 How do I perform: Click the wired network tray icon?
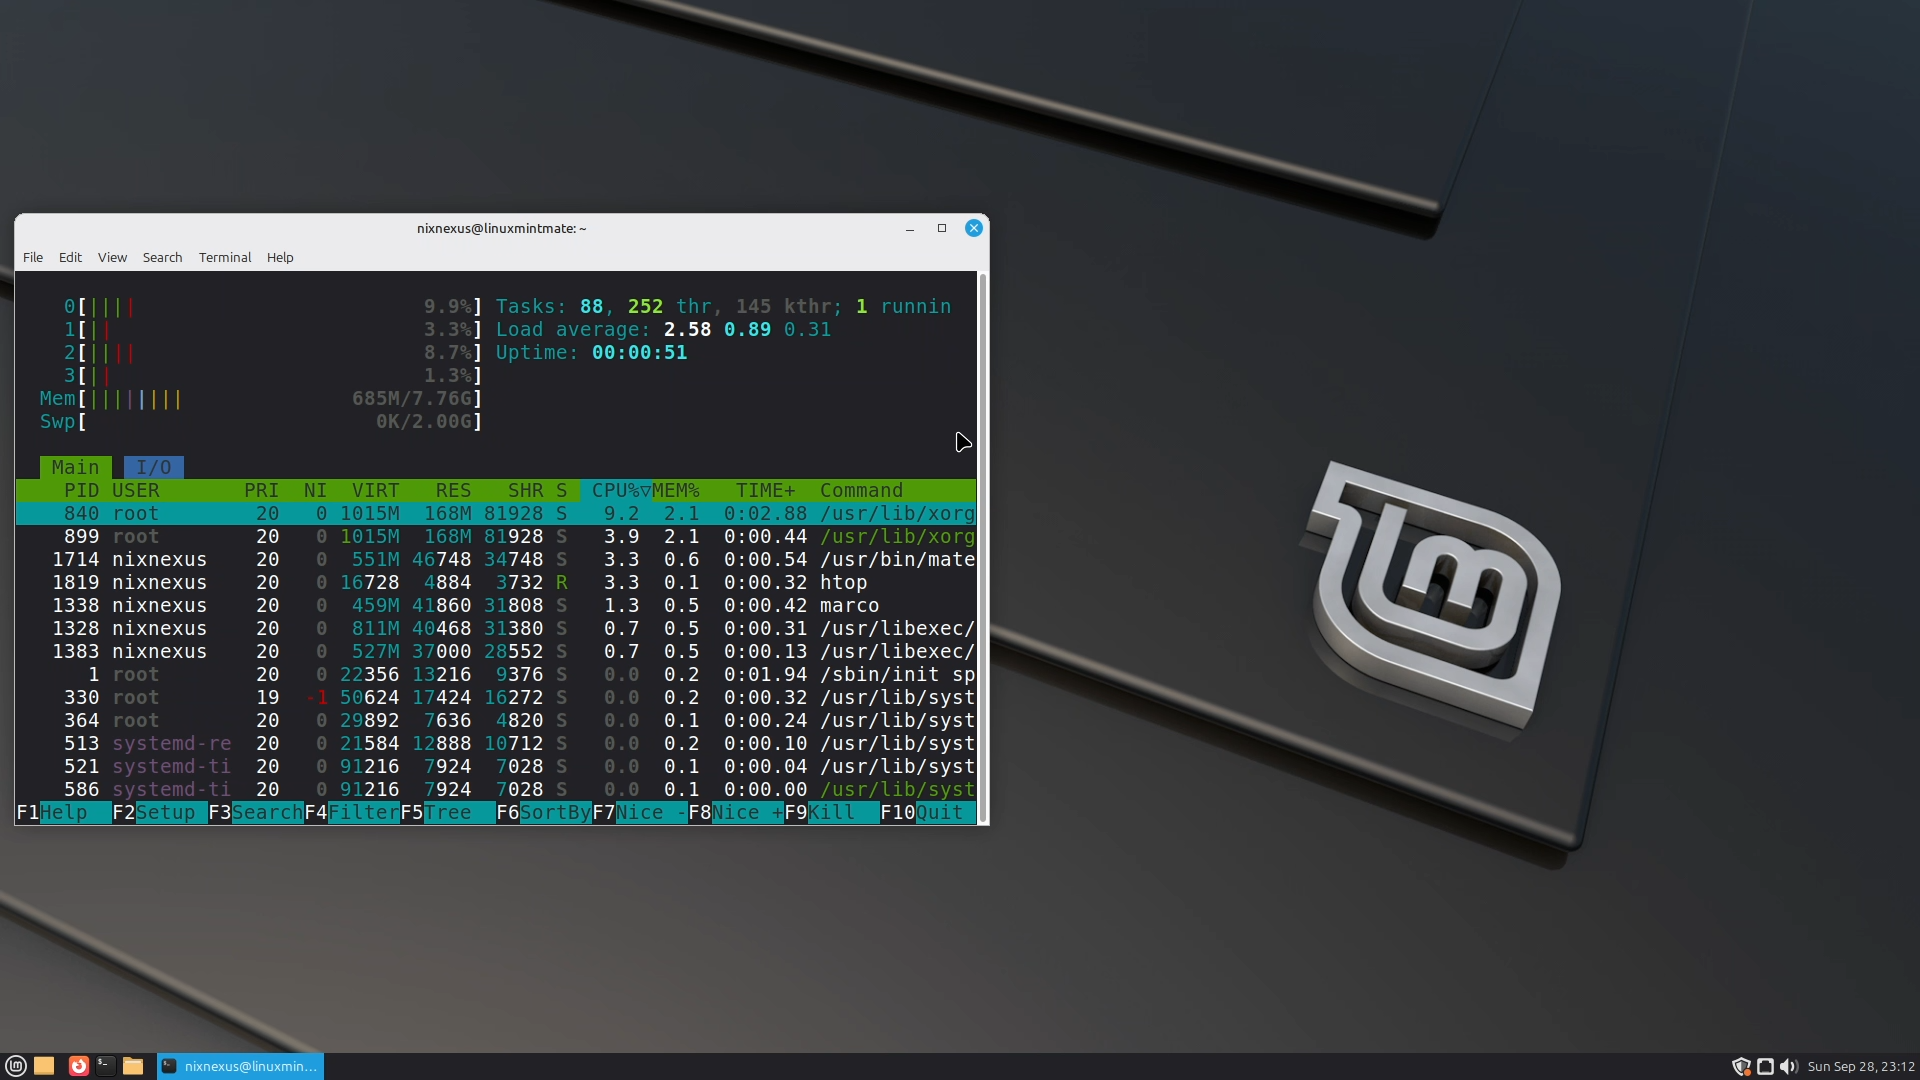click(x=1765, y=1066)
